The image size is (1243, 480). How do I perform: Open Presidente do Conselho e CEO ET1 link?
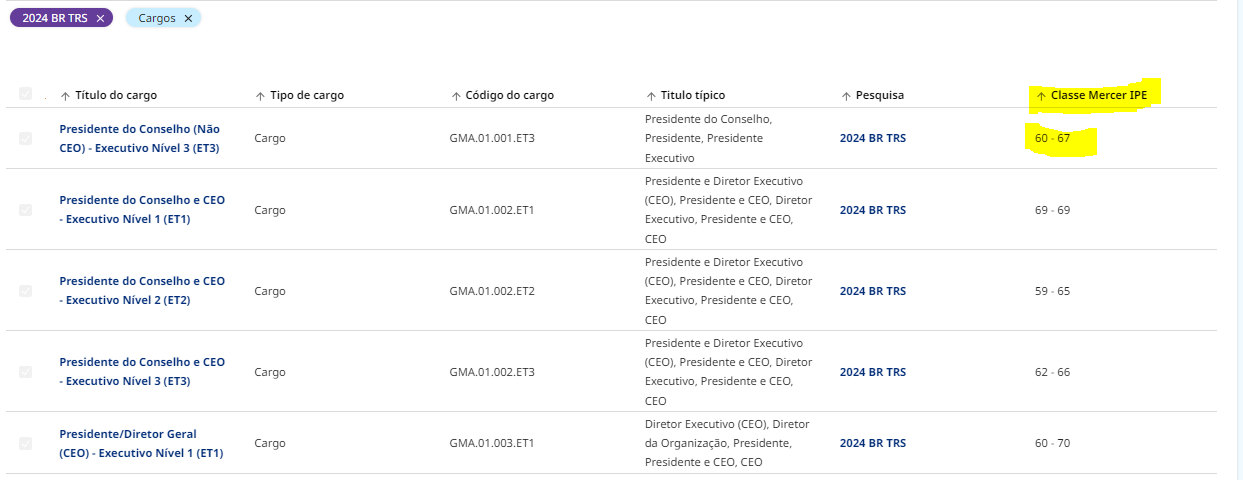(x=142, y=209)
